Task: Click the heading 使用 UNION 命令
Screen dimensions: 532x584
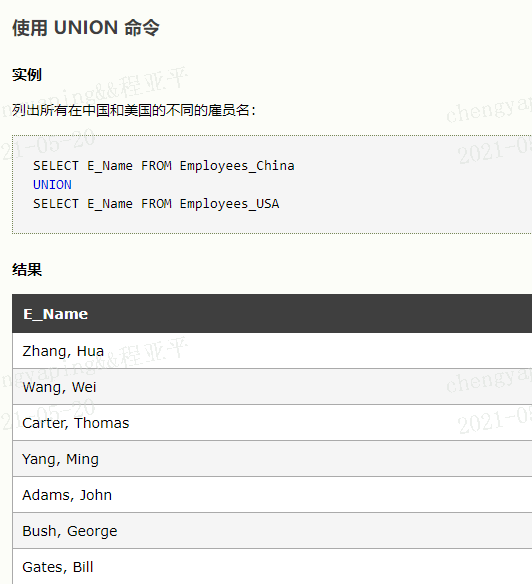Action: point(86,28)
